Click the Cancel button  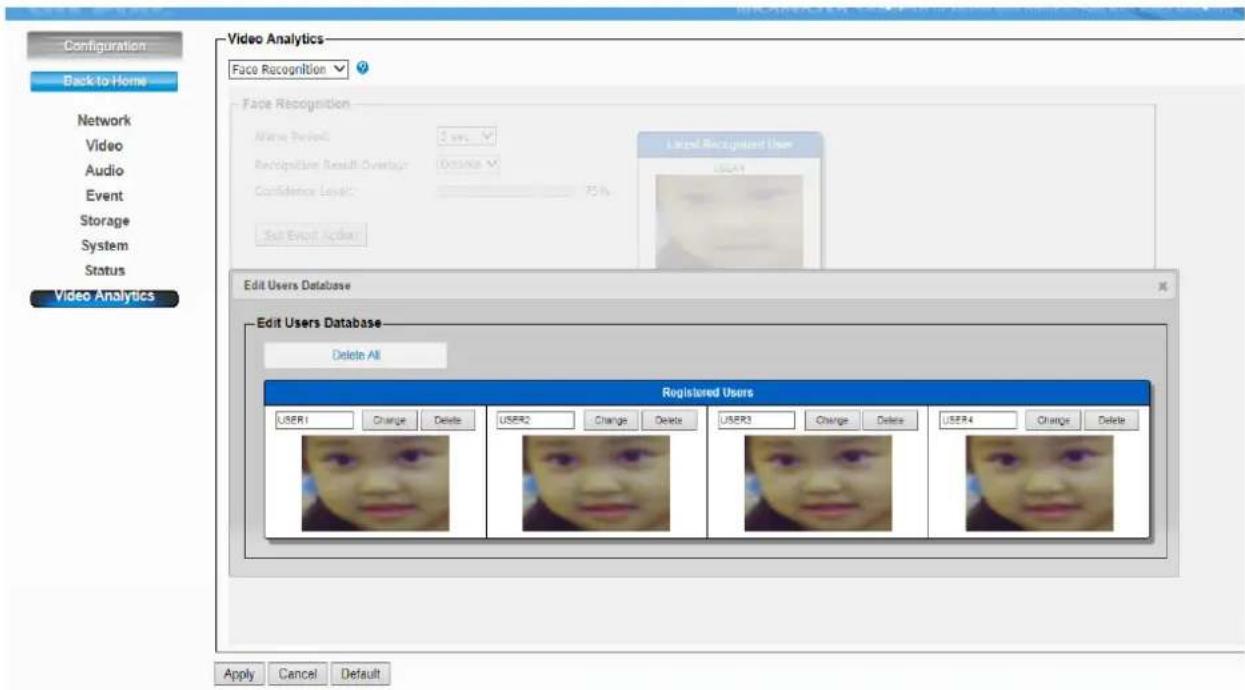[x=297, y=674]
